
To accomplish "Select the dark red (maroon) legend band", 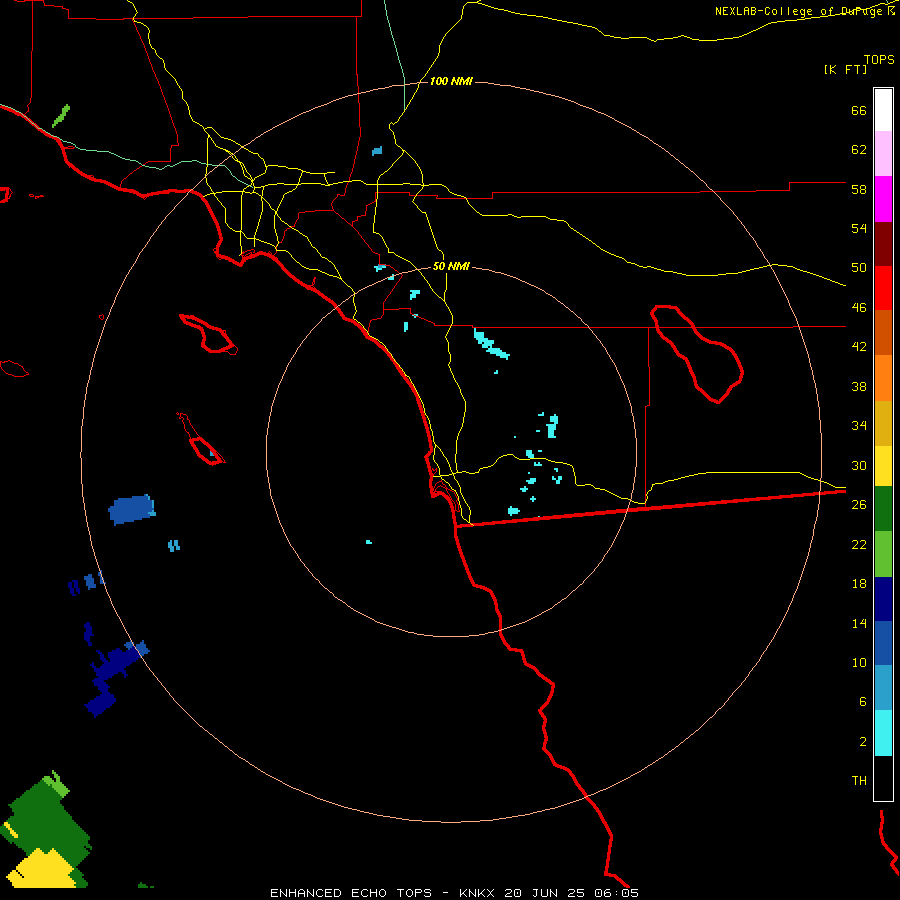I will (883, 245).
